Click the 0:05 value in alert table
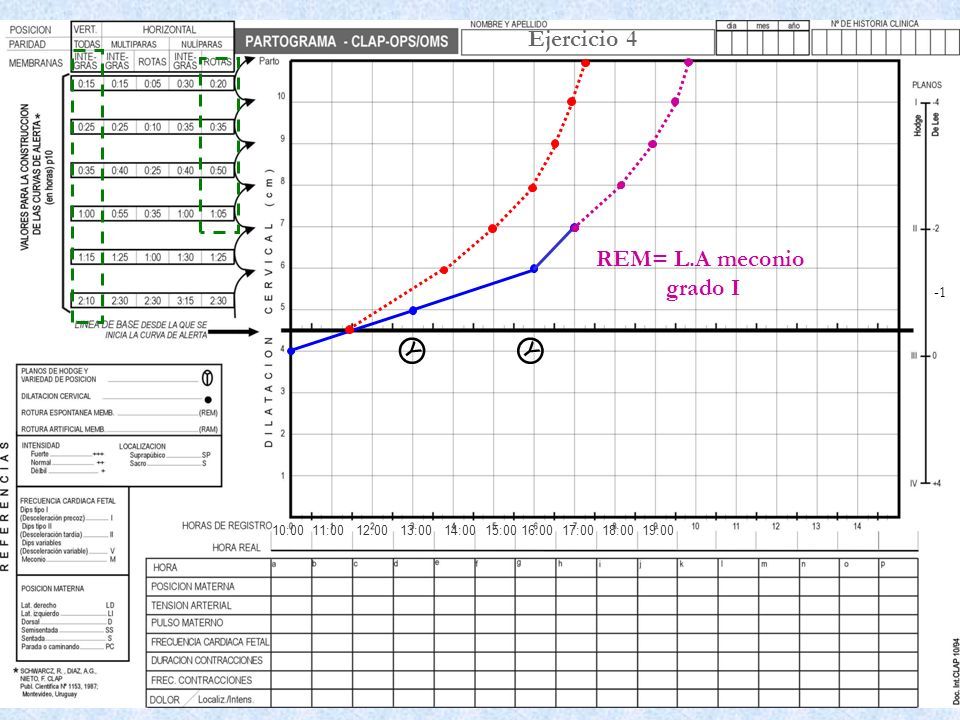960x720 pixels. tap(152, 84)
